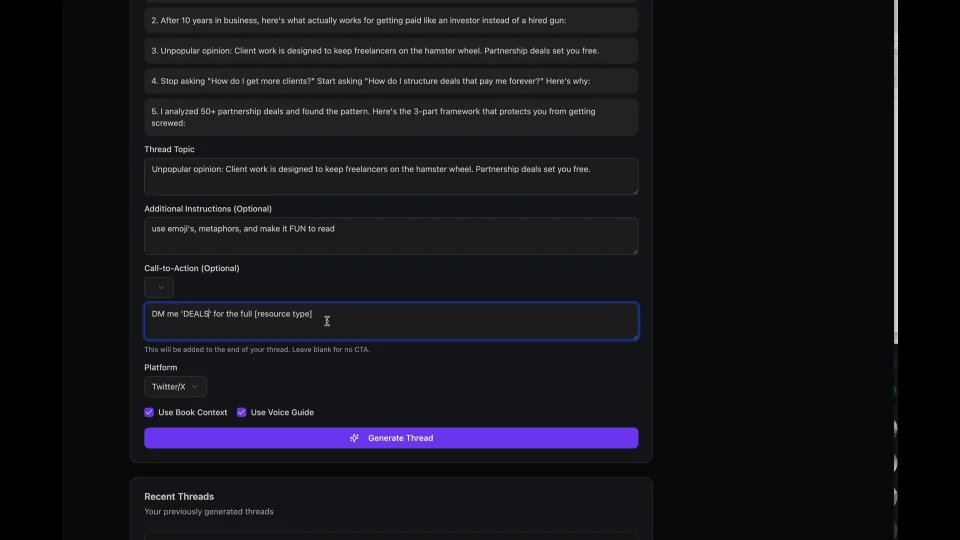
Task: Click resize grip of Additional Instructions box
Action: pyautogui.click(x=634, y=250)
